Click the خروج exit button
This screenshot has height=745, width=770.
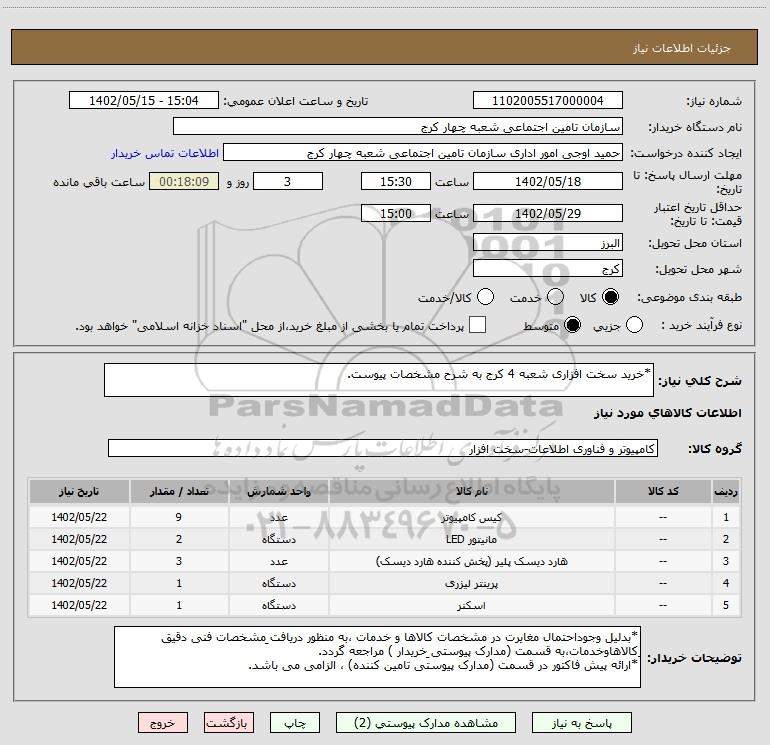click(163, 723)
